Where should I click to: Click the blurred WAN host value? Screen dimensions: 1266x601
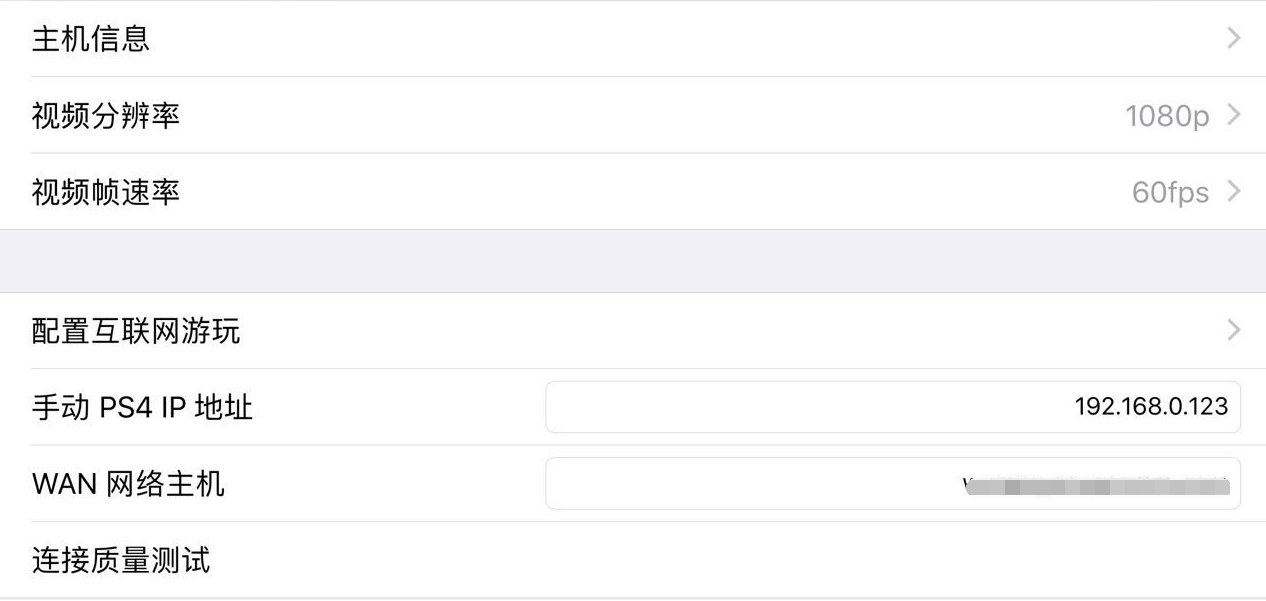tap(1096, 487)
